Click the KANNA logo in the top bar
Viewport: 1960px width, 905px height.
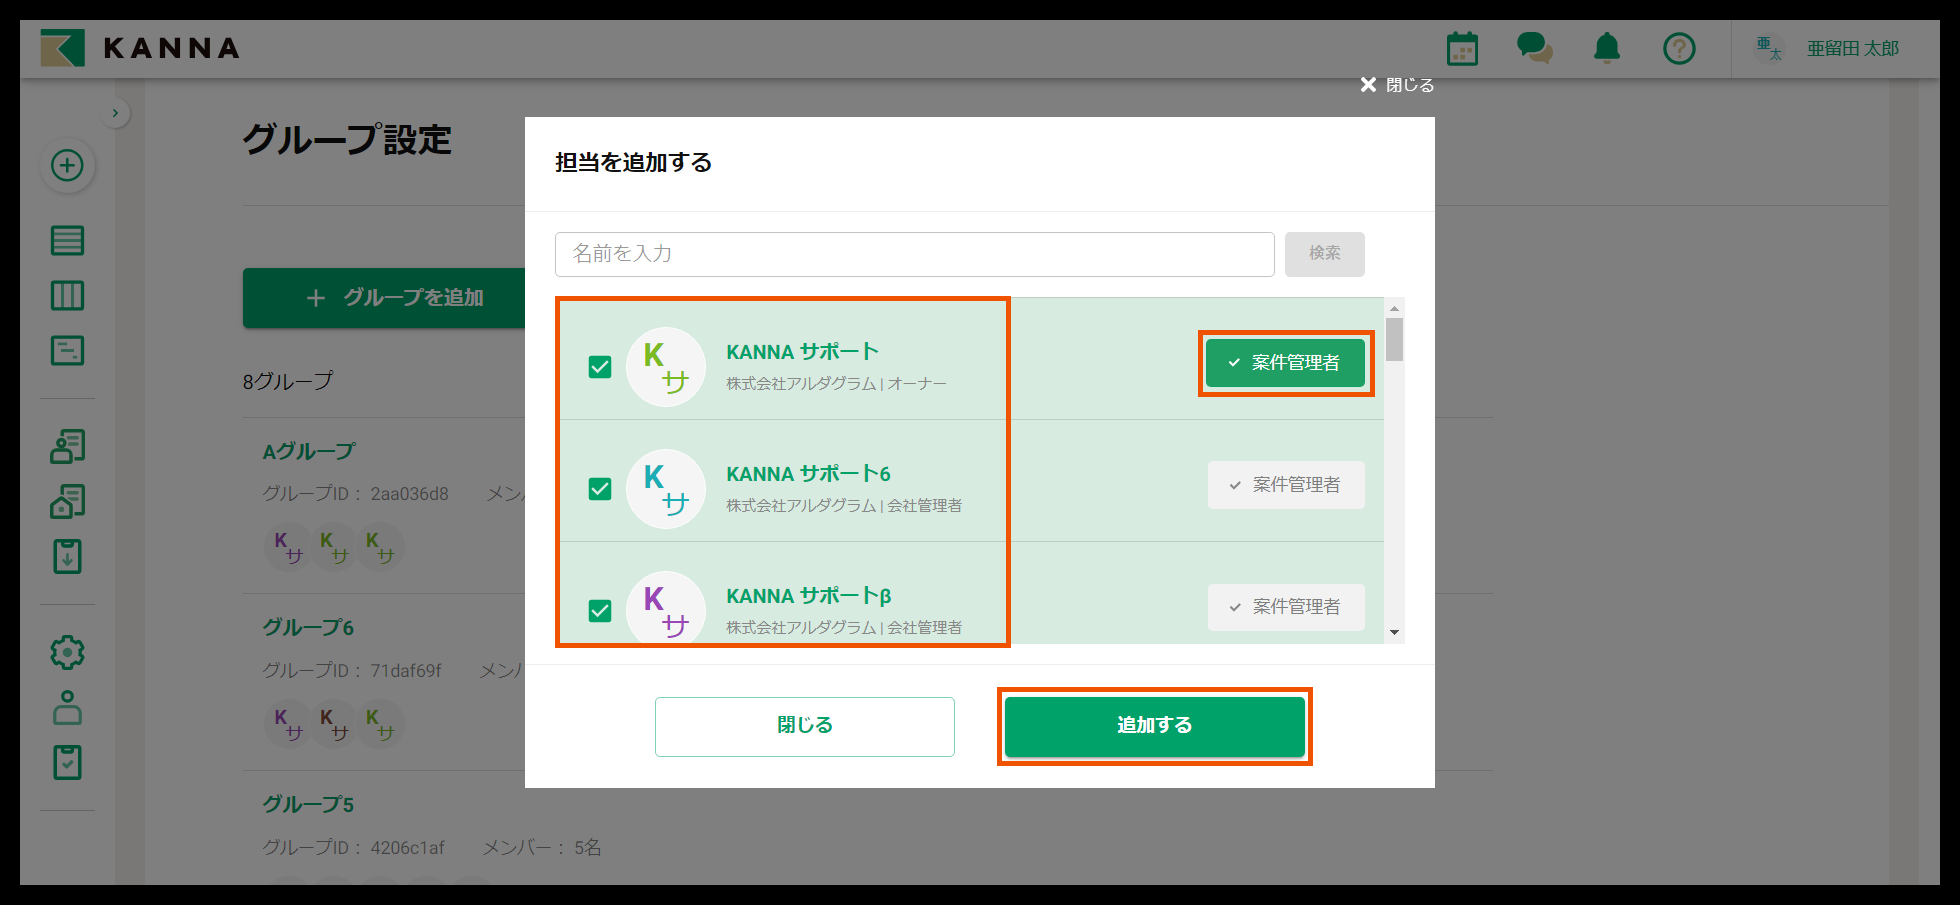[138, 47]
